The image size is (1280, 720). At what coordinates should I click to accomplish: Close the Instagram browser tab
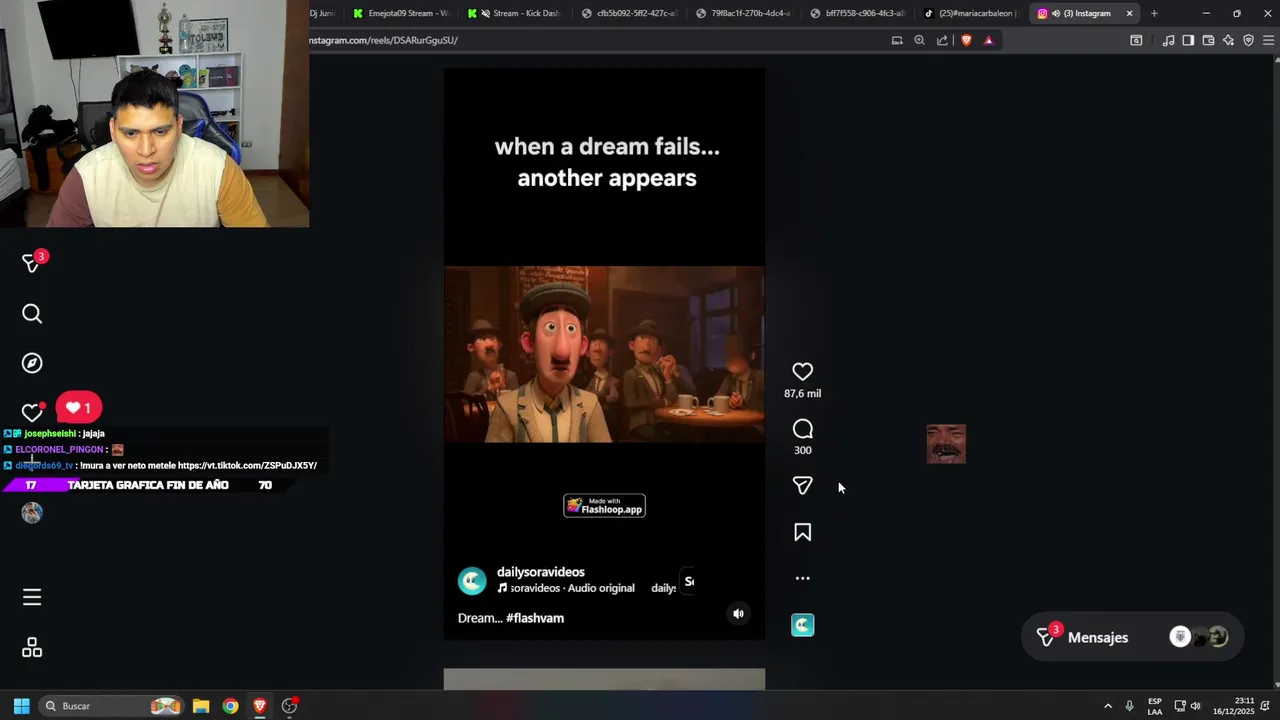[x=1129, y=13]
